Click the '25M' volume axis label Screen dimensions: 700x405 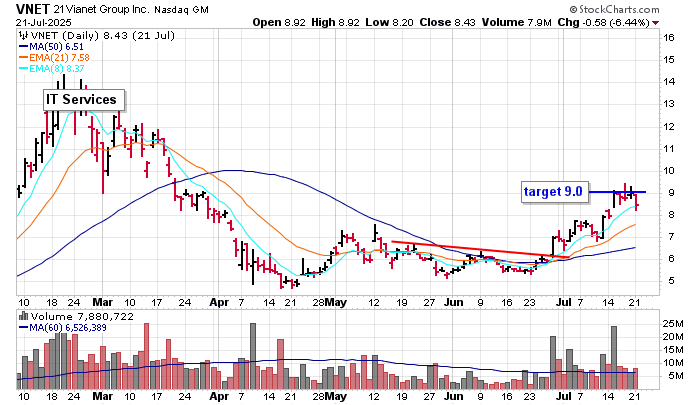tap(673, 323)
